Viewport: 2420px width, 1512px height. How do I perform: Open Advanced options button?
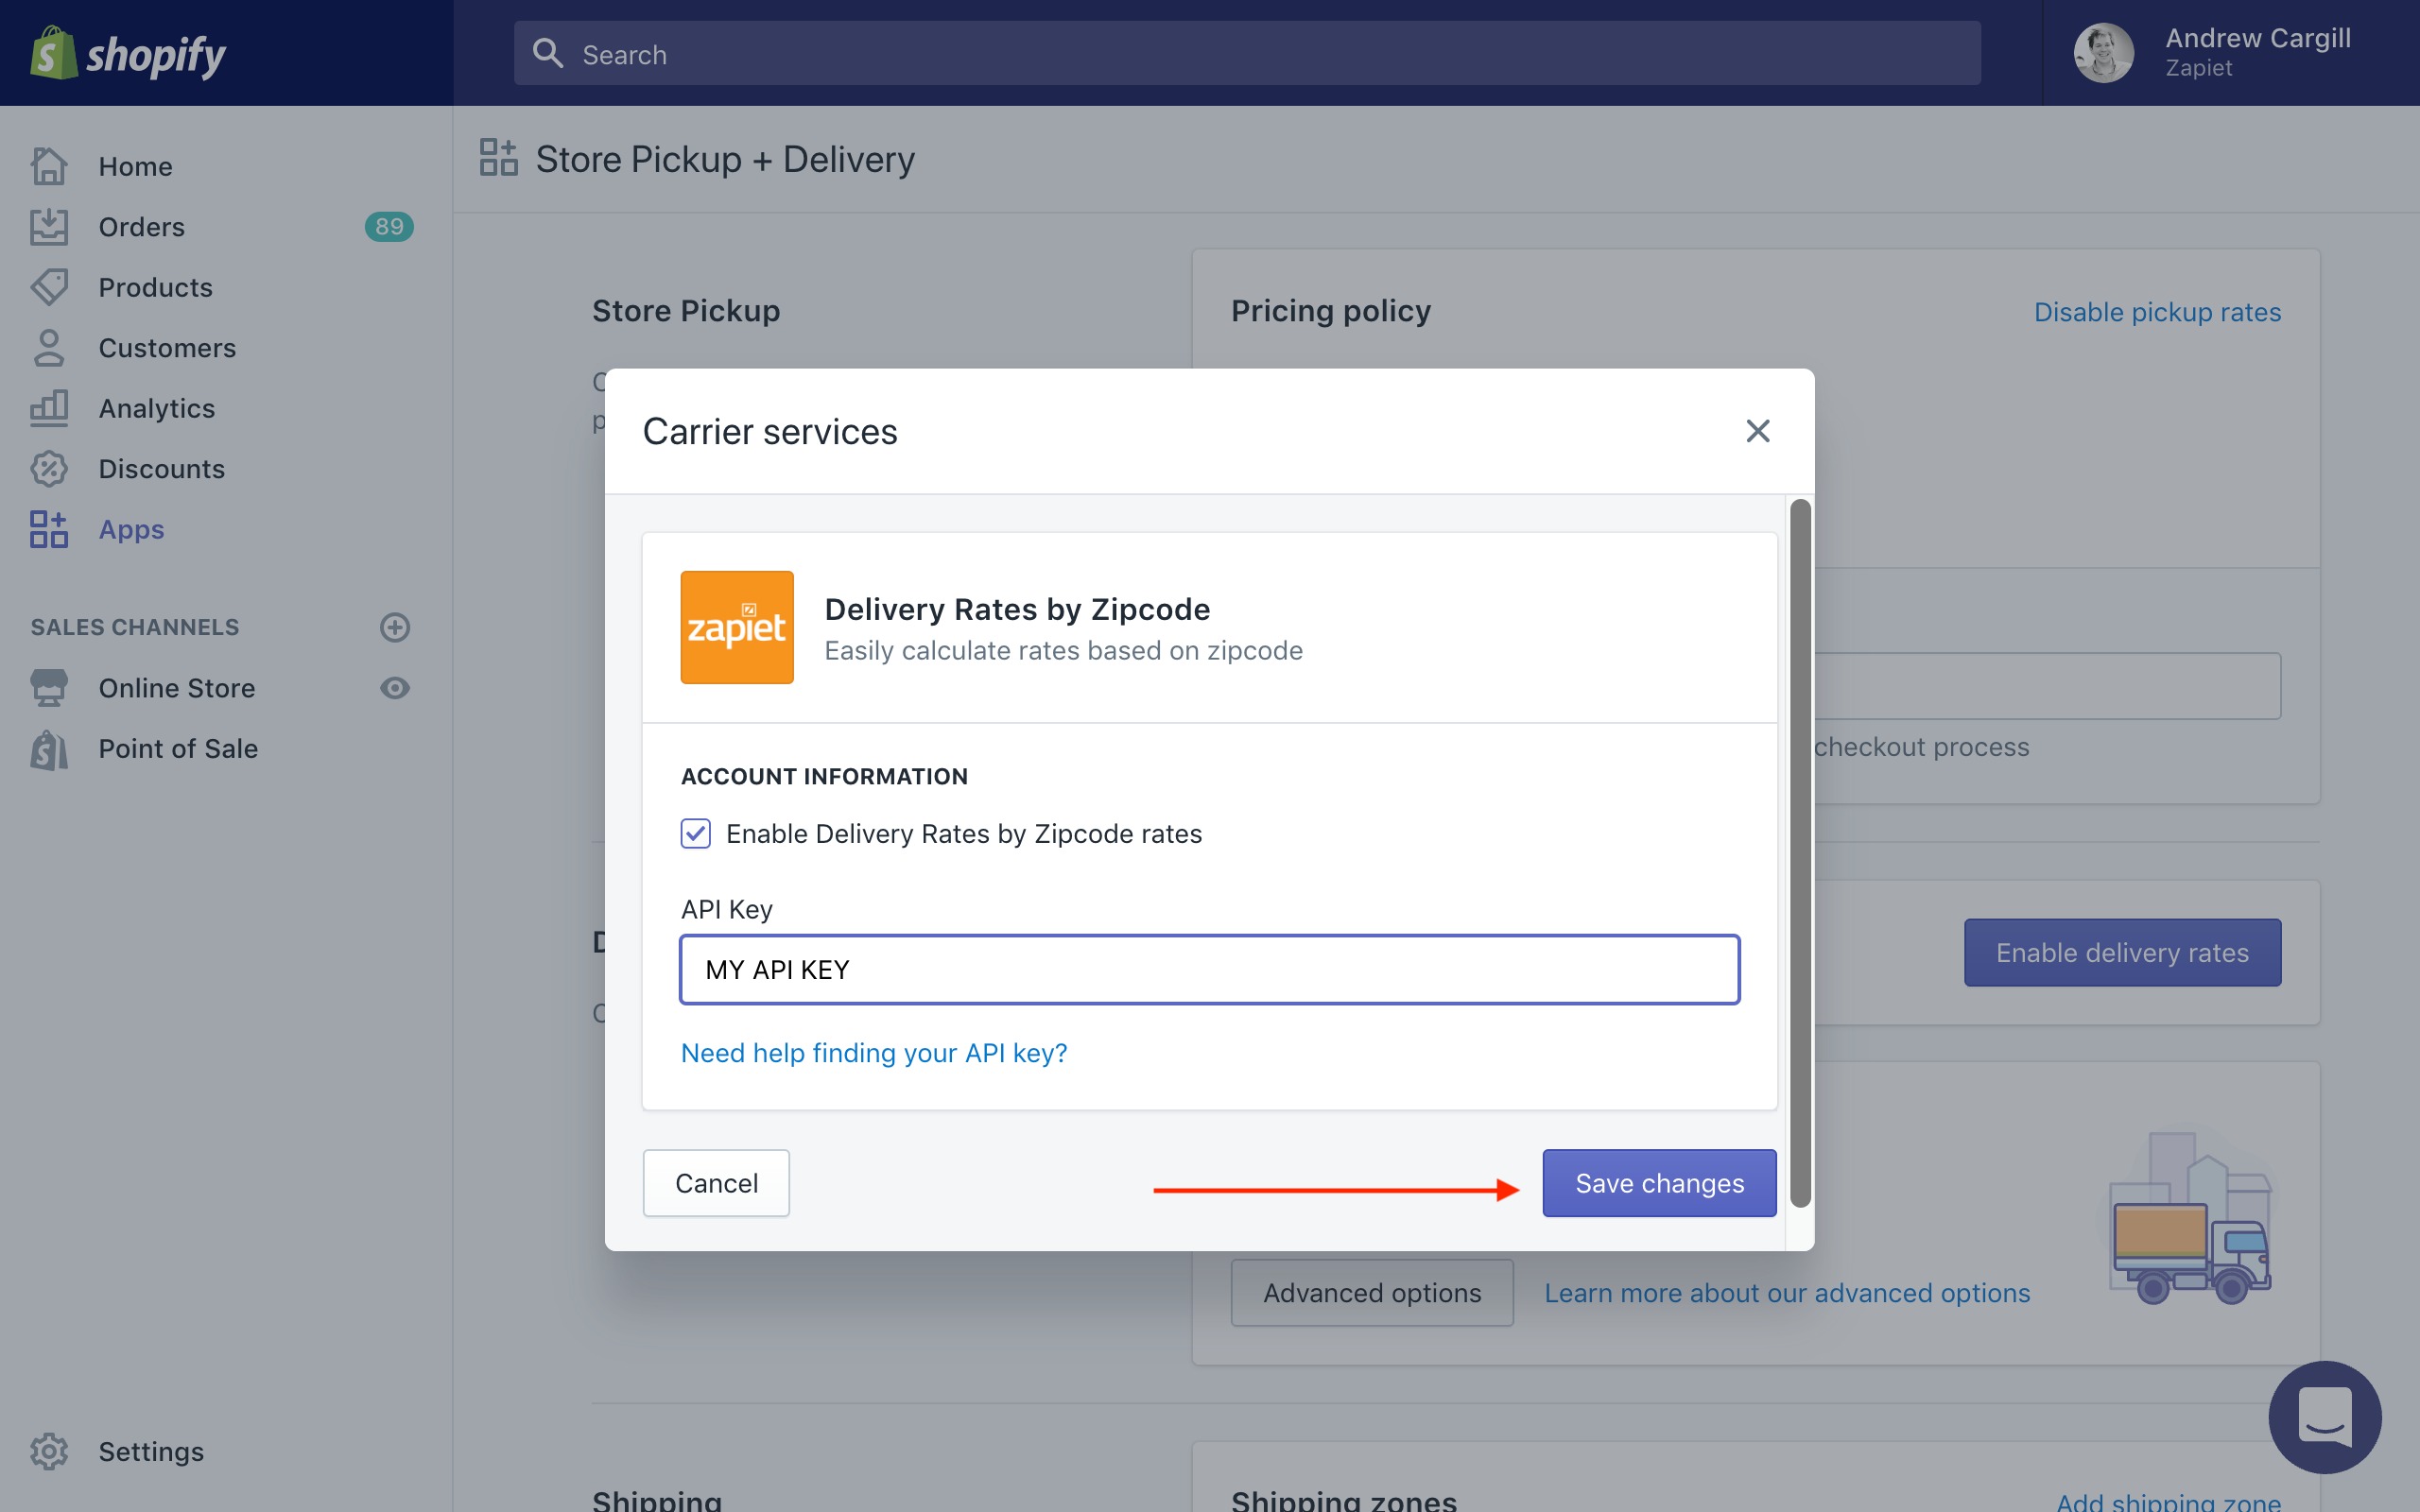tap(1372, 1293)
